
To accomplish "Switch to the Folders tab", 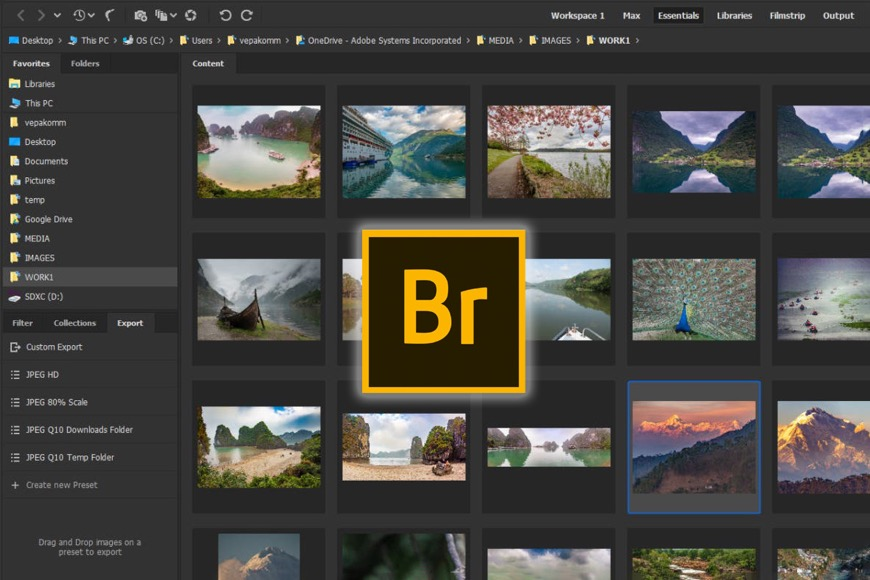I will coord(84,63).
